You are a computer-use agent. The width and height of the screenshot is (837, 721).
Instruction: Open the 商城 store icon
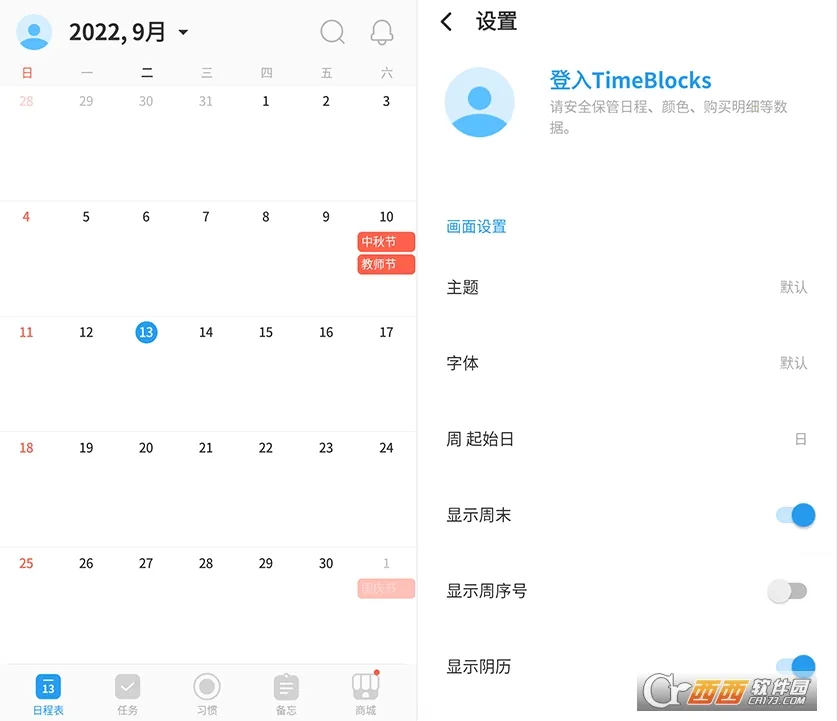click(365, 687)
